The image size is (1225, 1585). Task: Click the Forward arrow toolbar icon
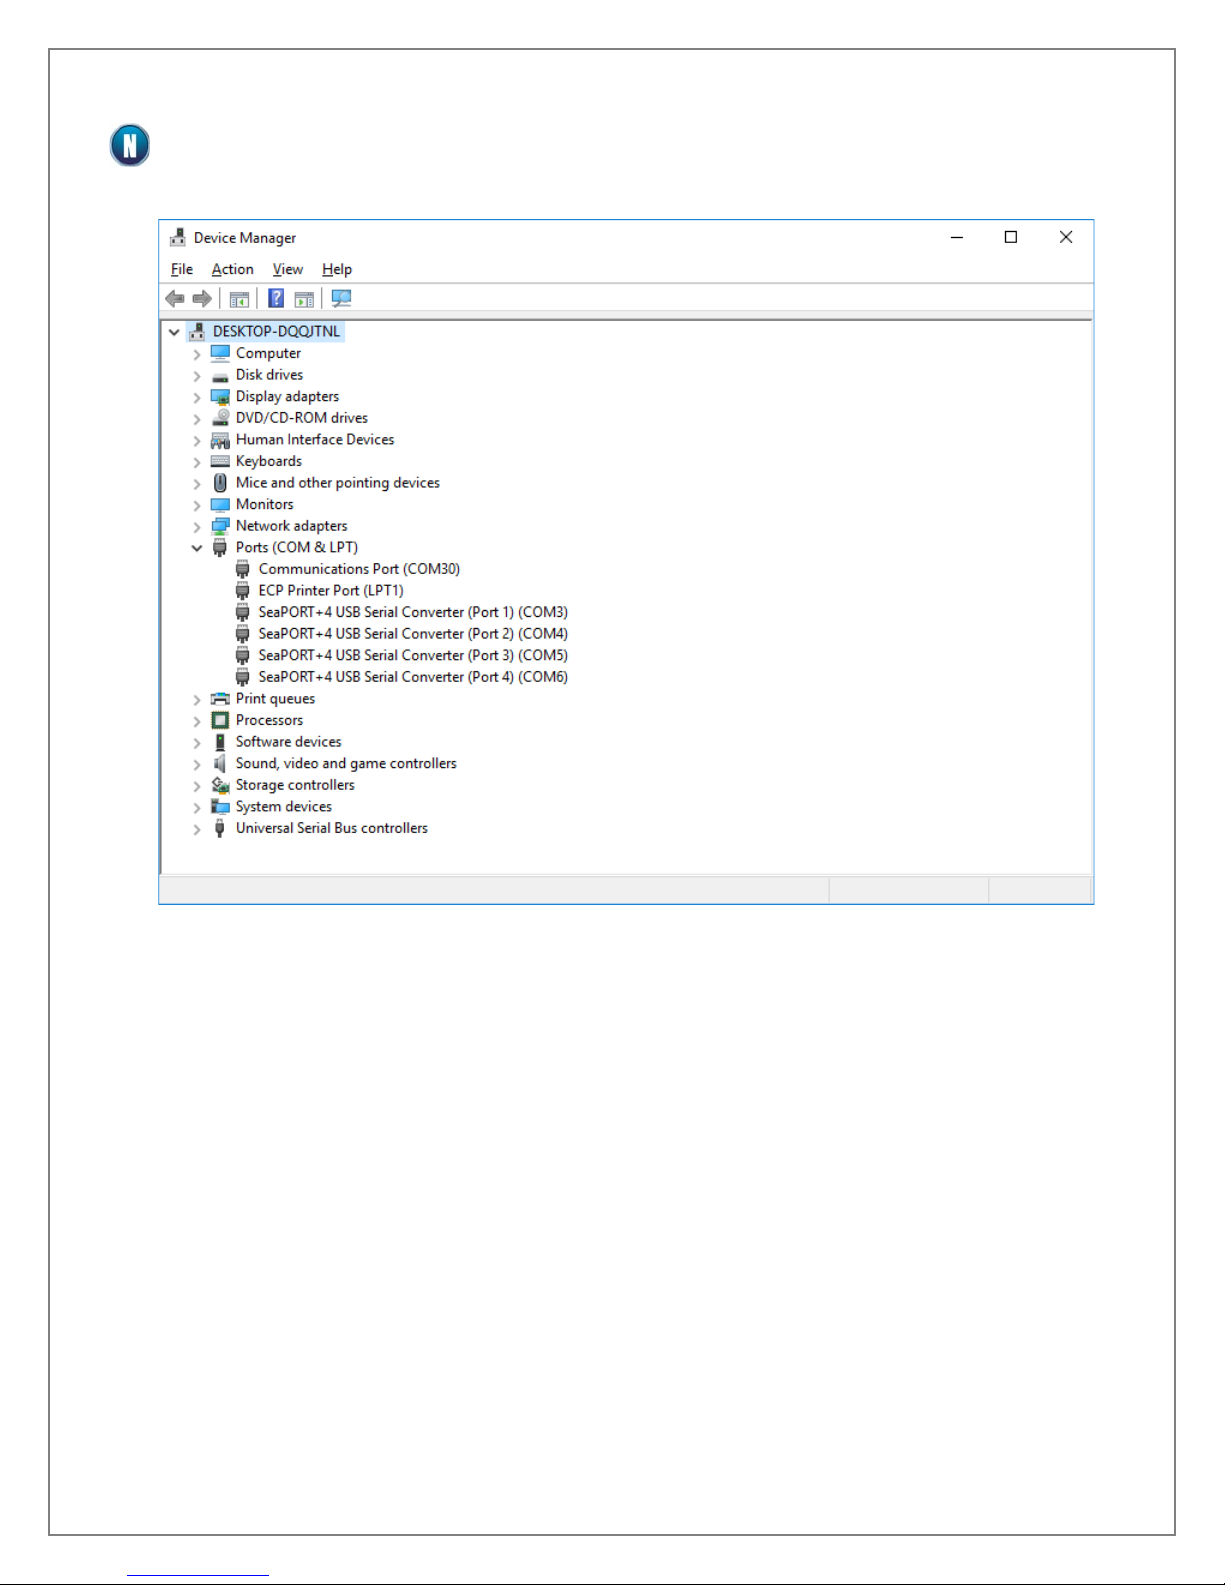pyautogui.click(x=202, y=298)
